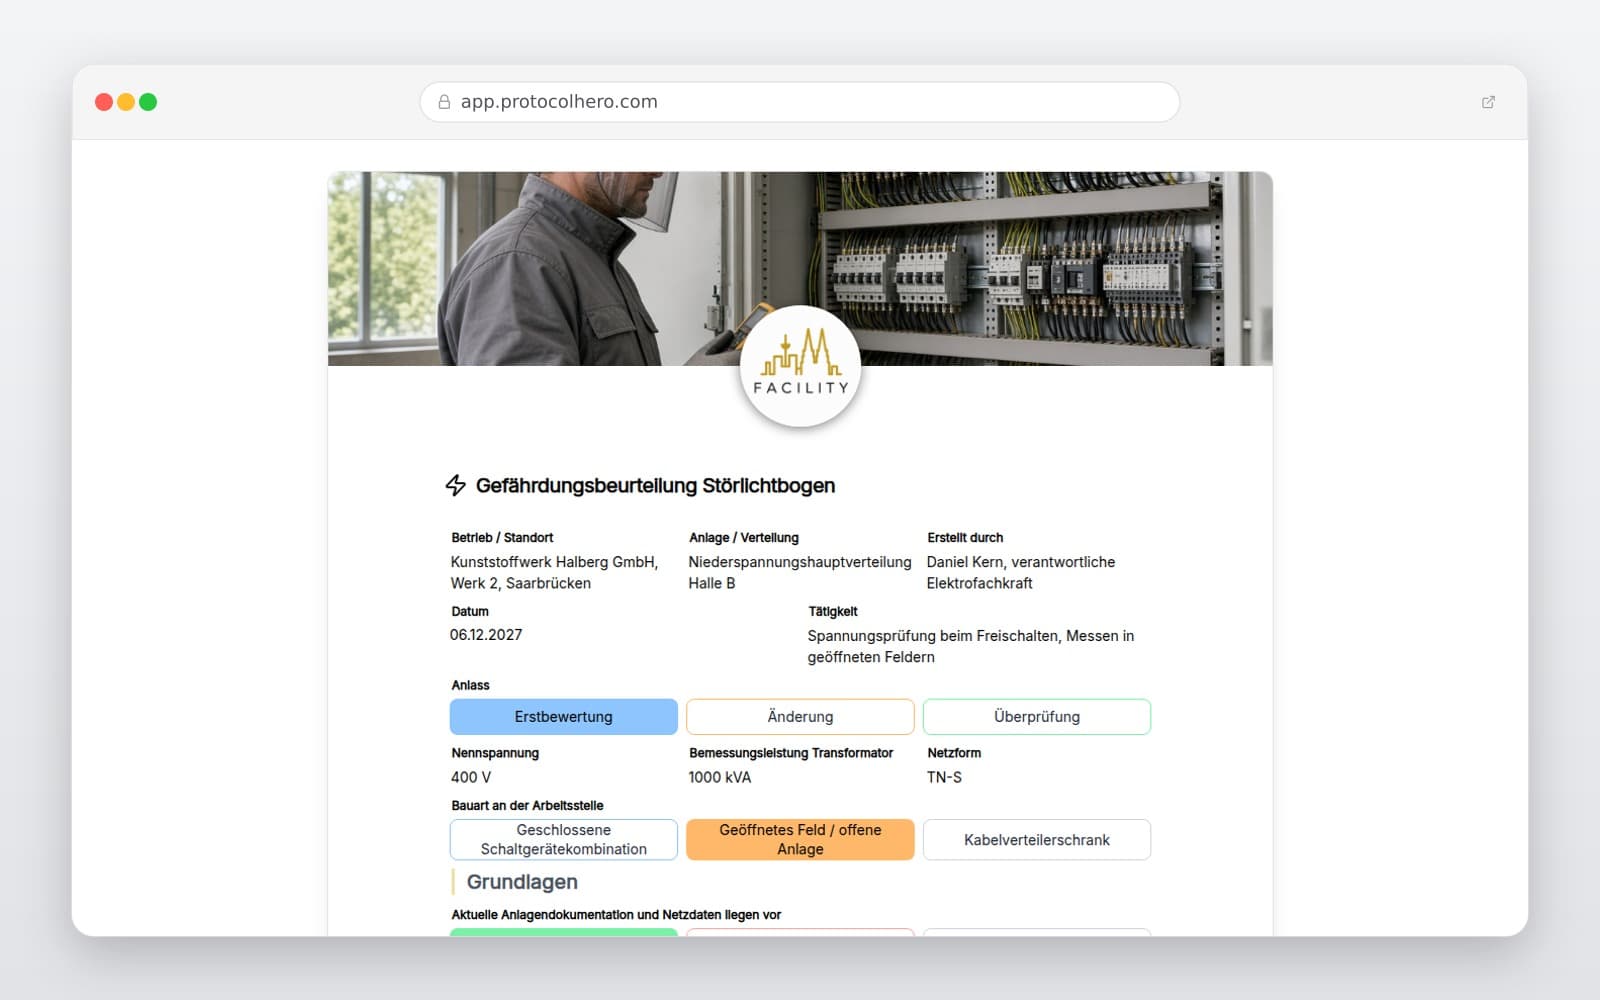Select the Überprüfung option
Image resolution: width=1600 pixels, height=1000 pixels.
click(1037, 717)
